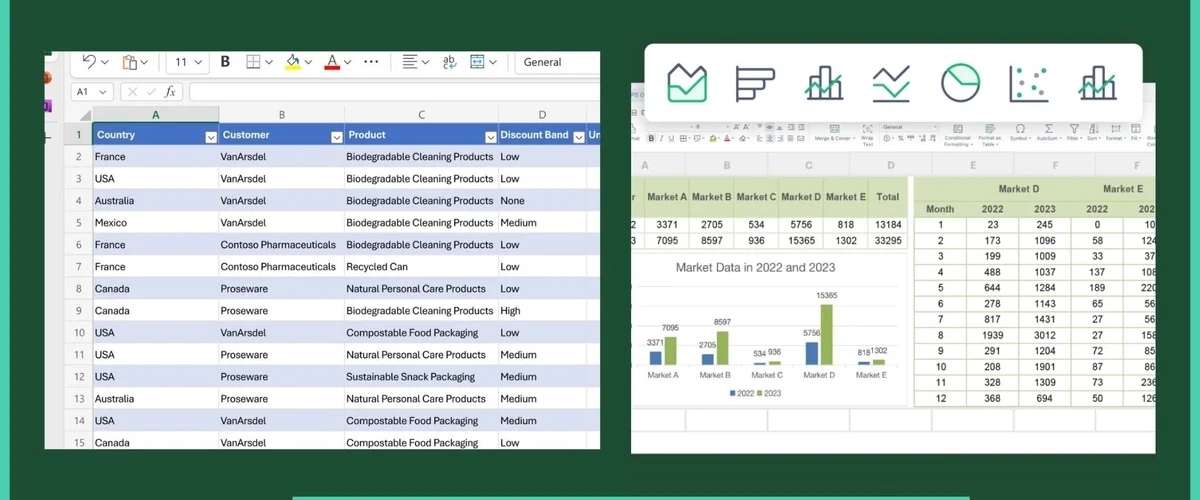
Task: Toggle Bold in the left Excel toolbar
Action: click(x=225, y=62)
